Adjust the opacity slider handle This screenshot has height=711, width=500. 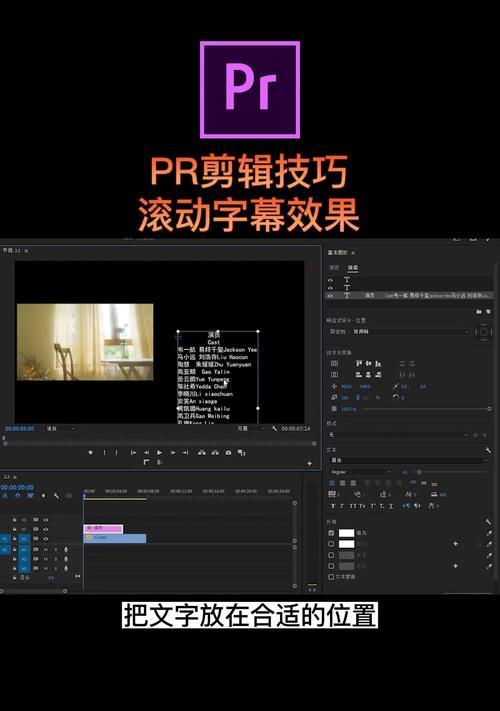[489, 409]
